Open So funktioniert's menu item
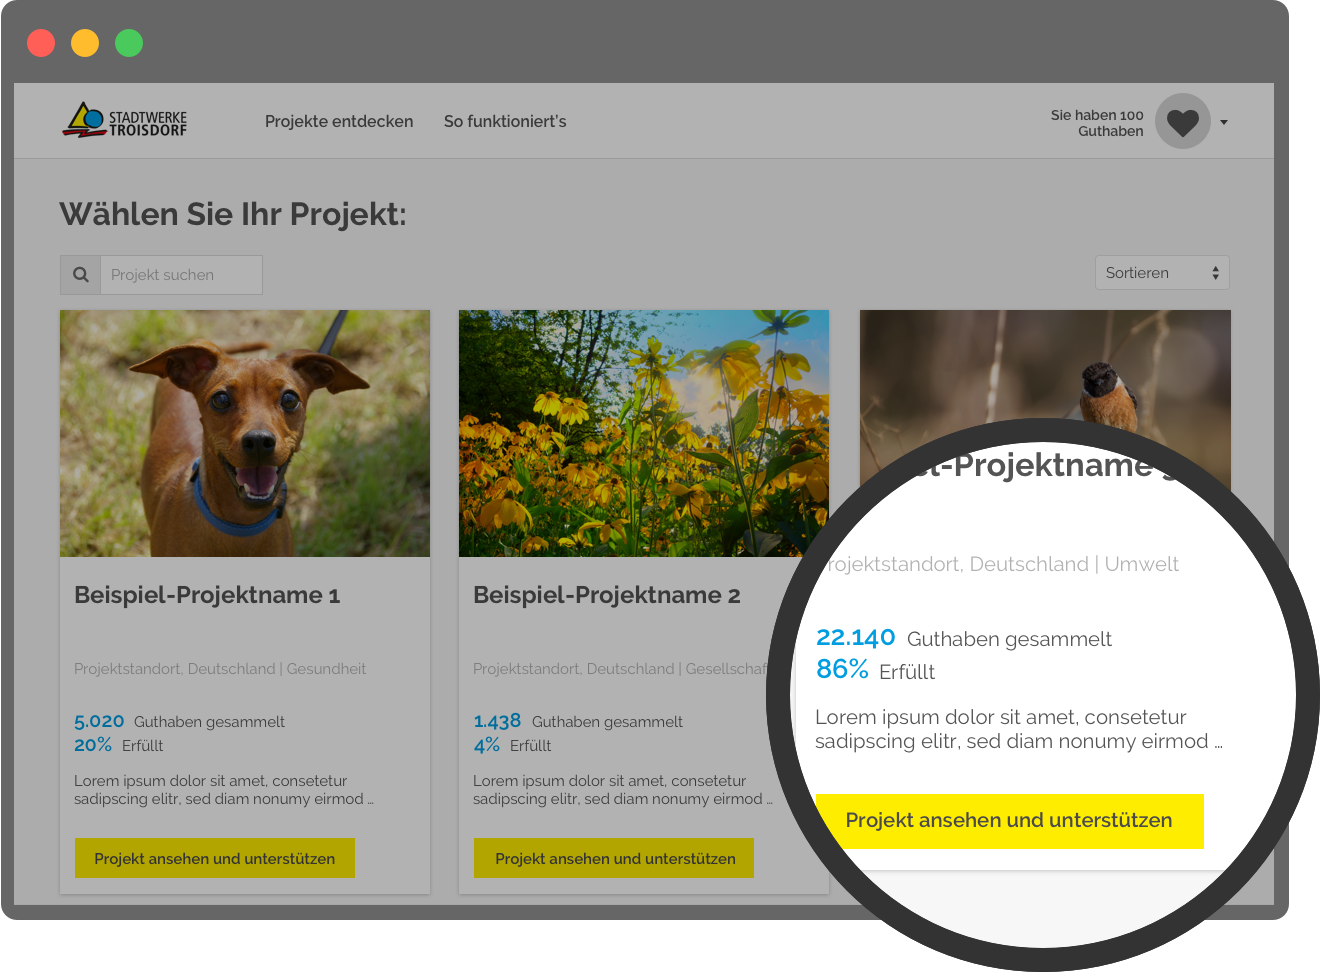Screen dimensions: 1320x973 505,121
